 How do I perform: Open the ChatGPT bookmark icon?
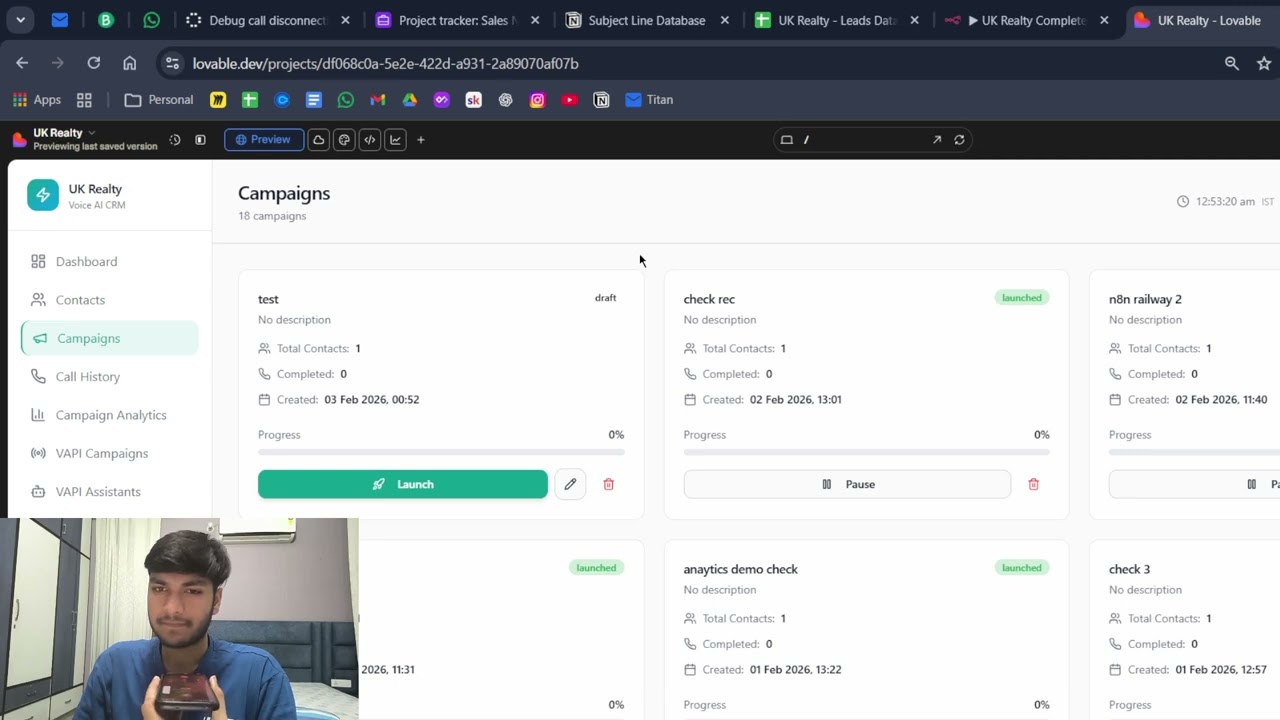[x=506, y=100]
